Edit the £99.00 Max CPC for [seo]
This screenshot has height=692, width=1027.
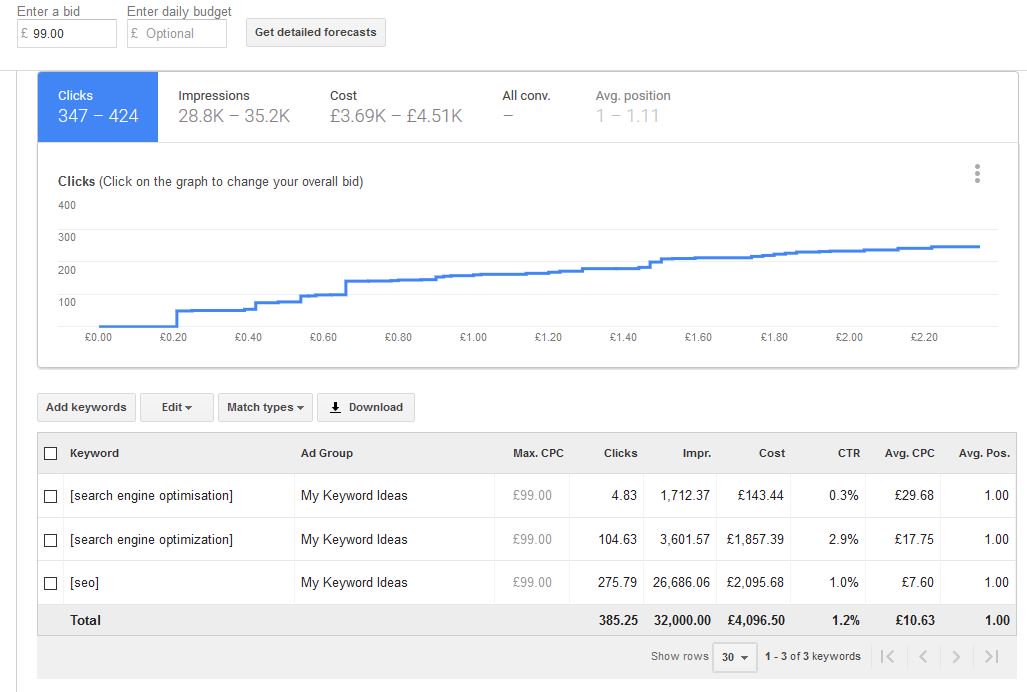[532, 583]
